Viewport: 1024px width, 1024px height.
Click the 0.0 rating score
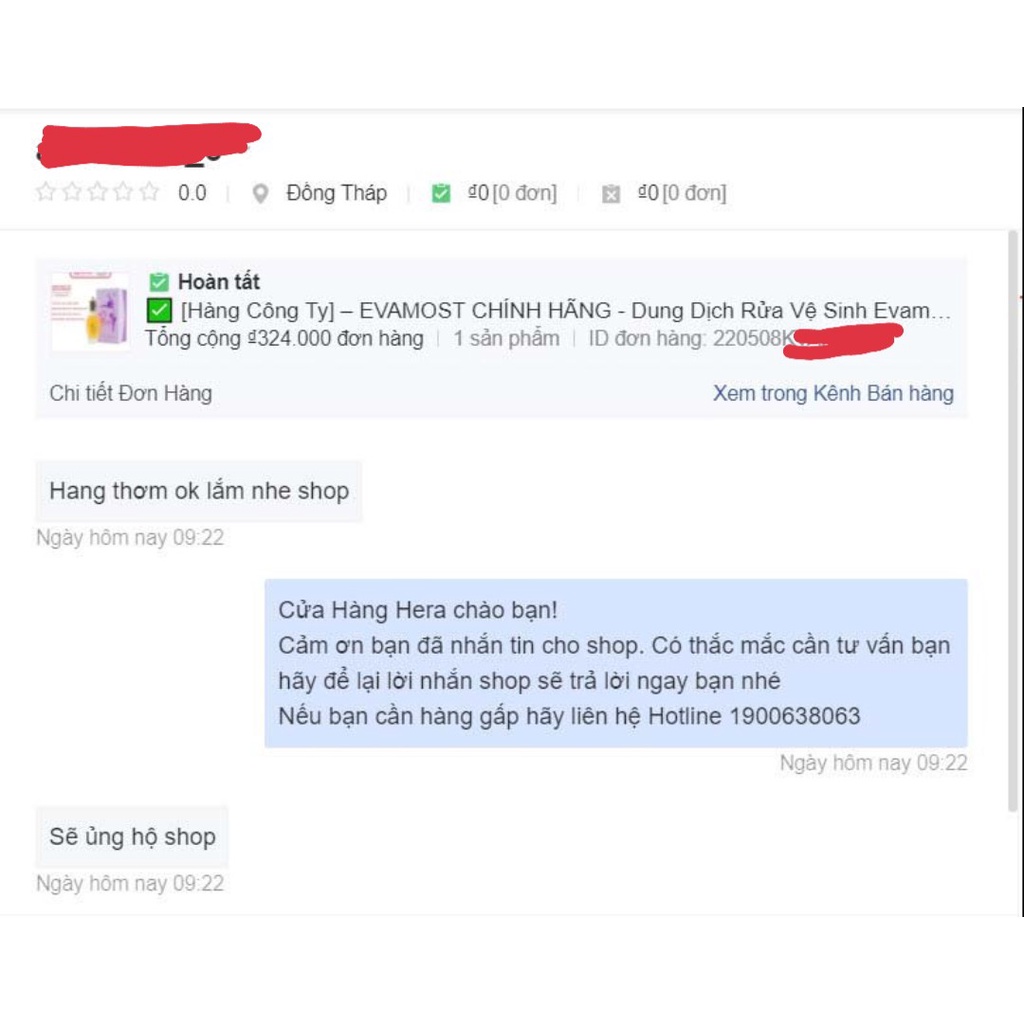coord(192,193)
